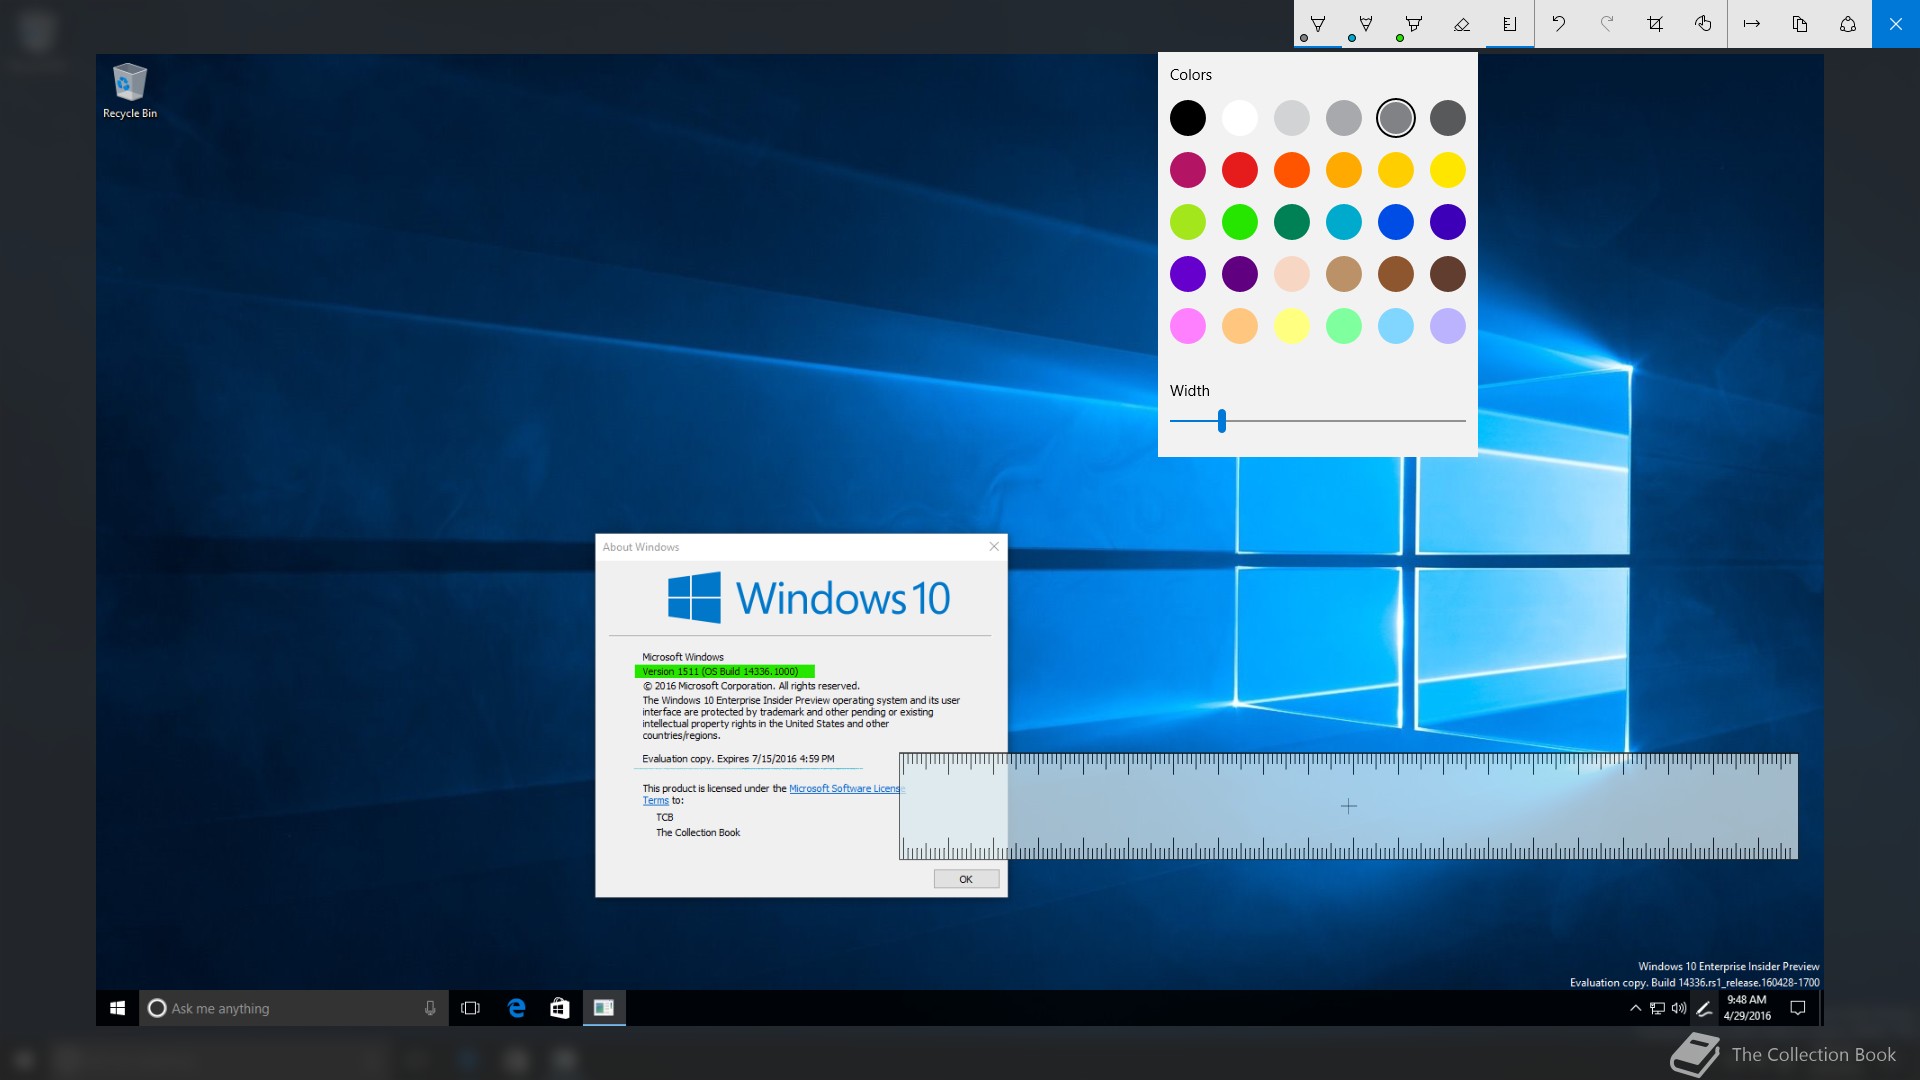Screen dimensions: 1920x1080
Task: Choose the tan swatch in fourth row
Action: [x=1344, y=274]
